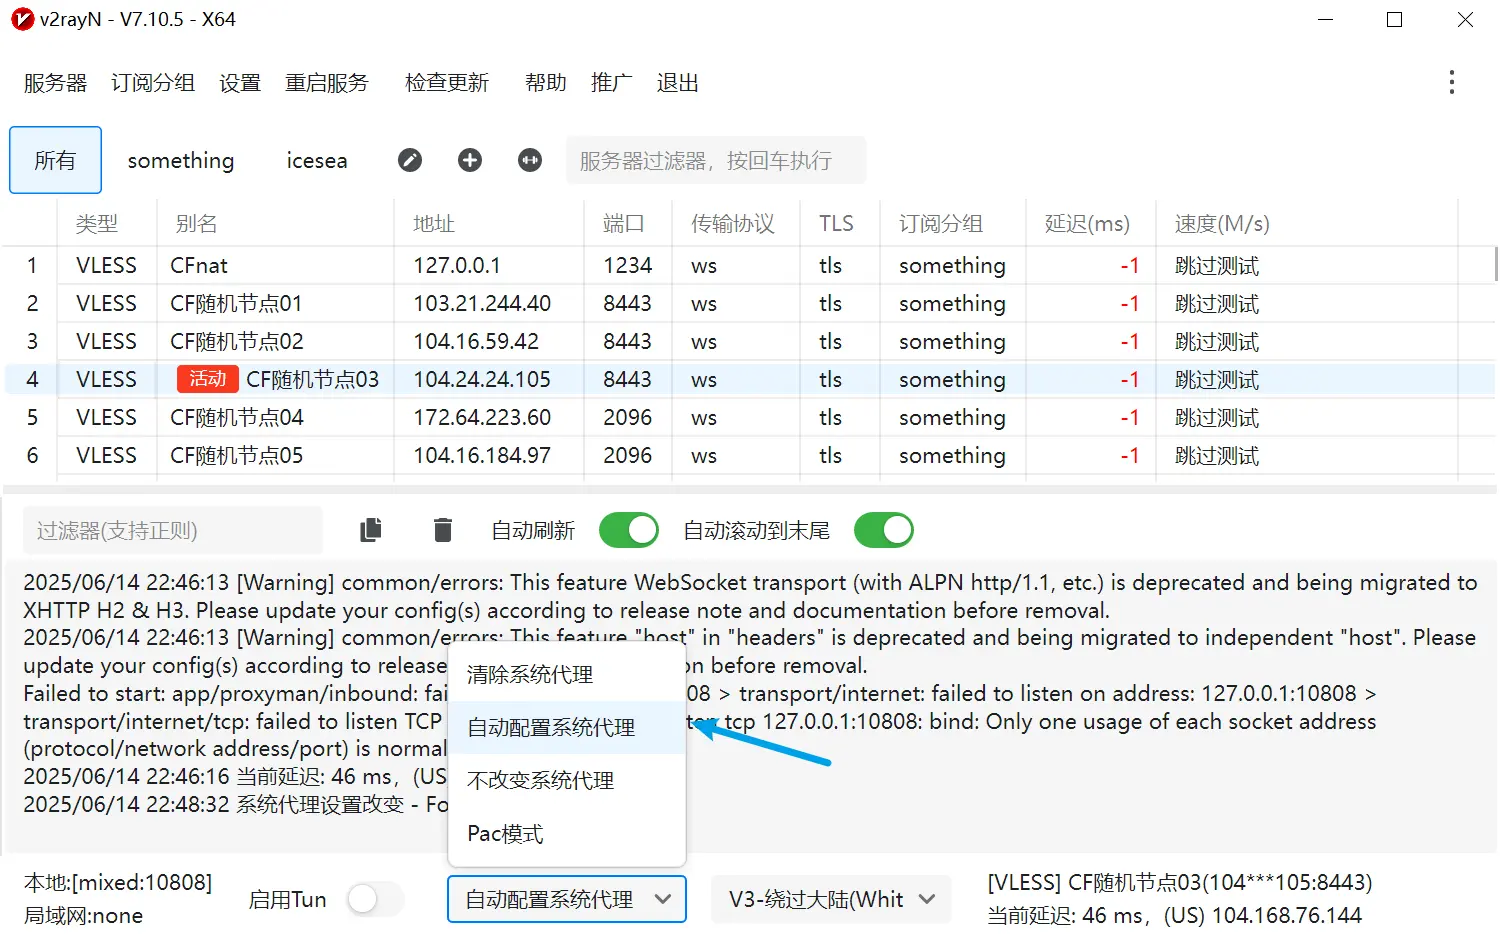This screenshot has height=942, width=1500.
Task: Click the v2rayN app logo icon
Action: [x=22, y=19]
